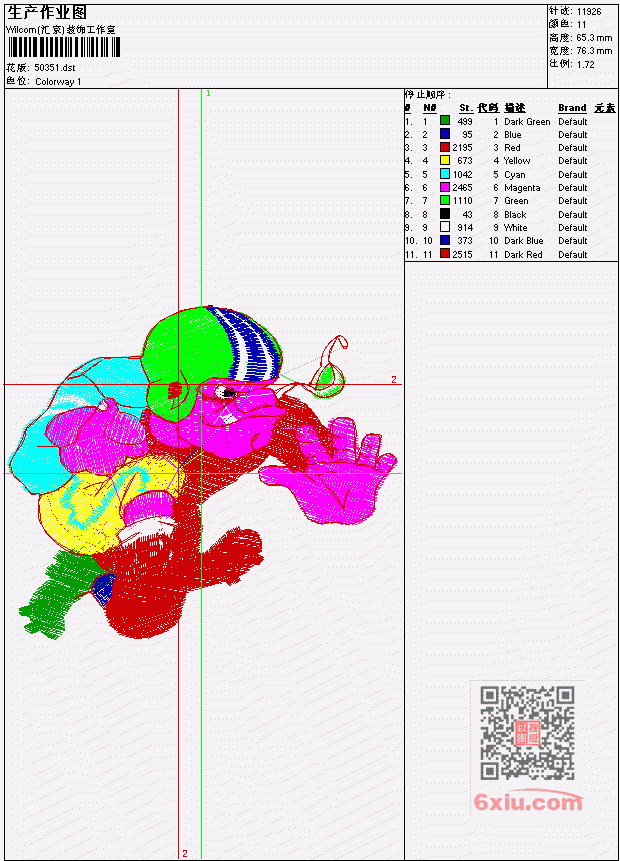Click the 'Cyan' description text
Viewport: 620px width, 861px height.
click(x=515, y=175)
